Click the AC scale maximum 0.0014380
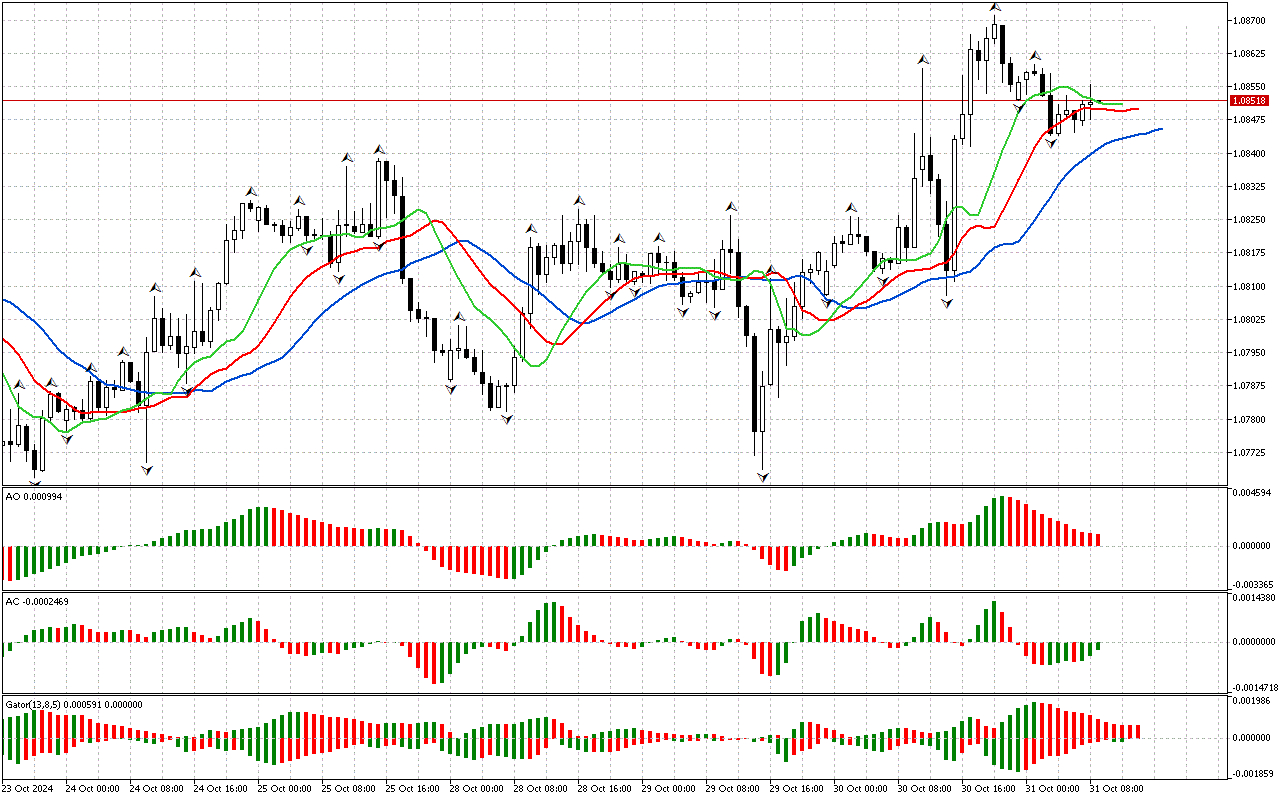This screenshot has width=1280, height=800. [1254, 597]
